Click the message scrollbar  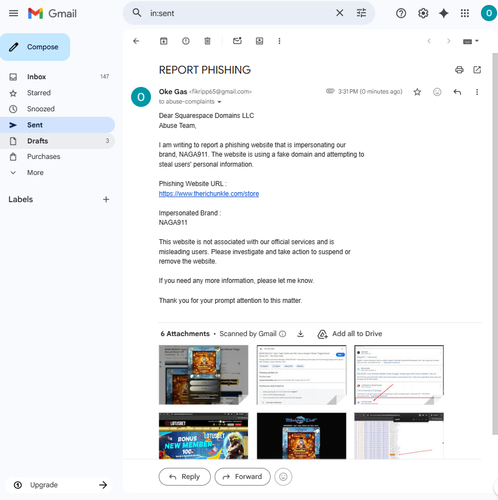[x=495, y=243]
